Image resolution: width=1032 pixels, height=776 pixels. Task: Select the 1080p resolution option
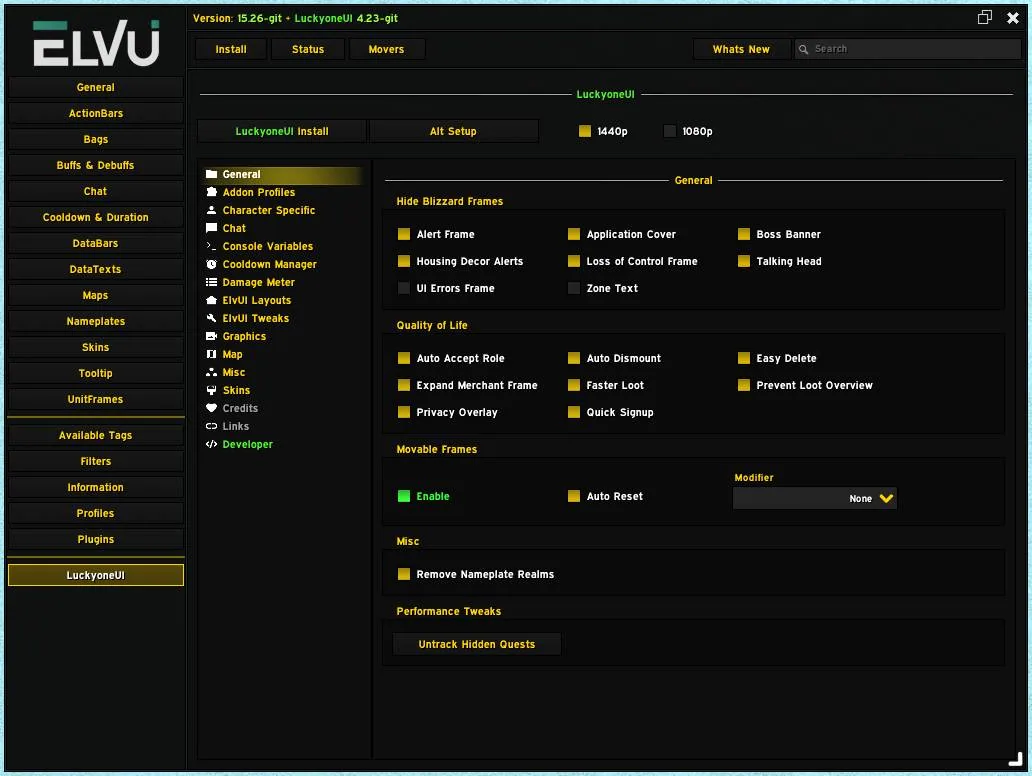670,131
